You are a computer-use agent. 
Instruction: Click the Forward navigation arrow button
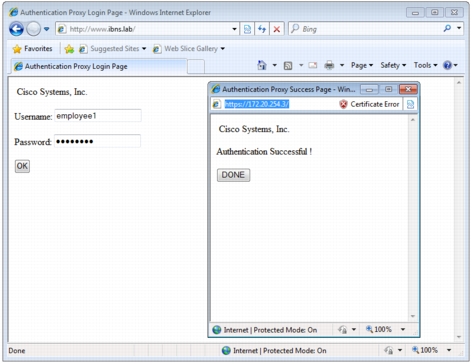coord(33,29)
